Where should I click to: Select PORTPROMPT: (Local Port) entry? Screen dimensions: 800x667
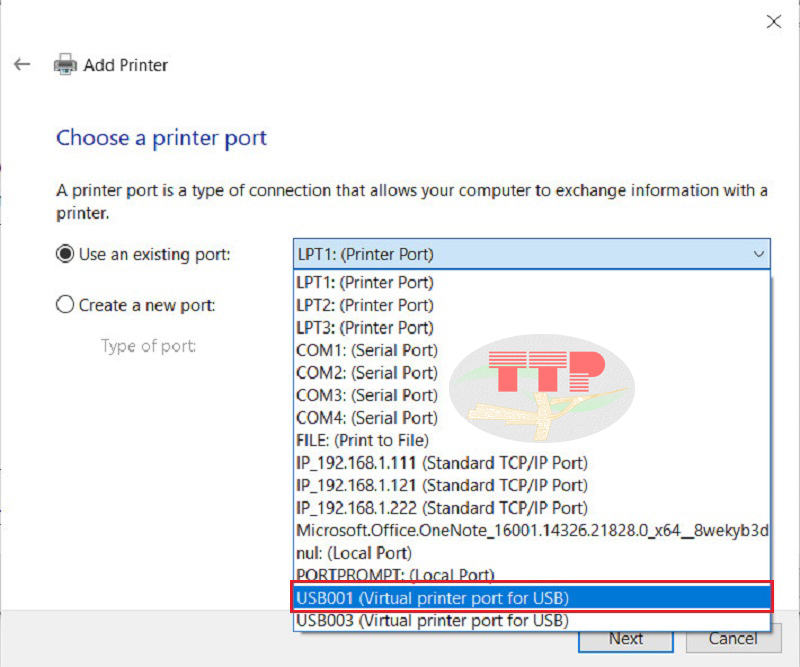tap(532, 574)
